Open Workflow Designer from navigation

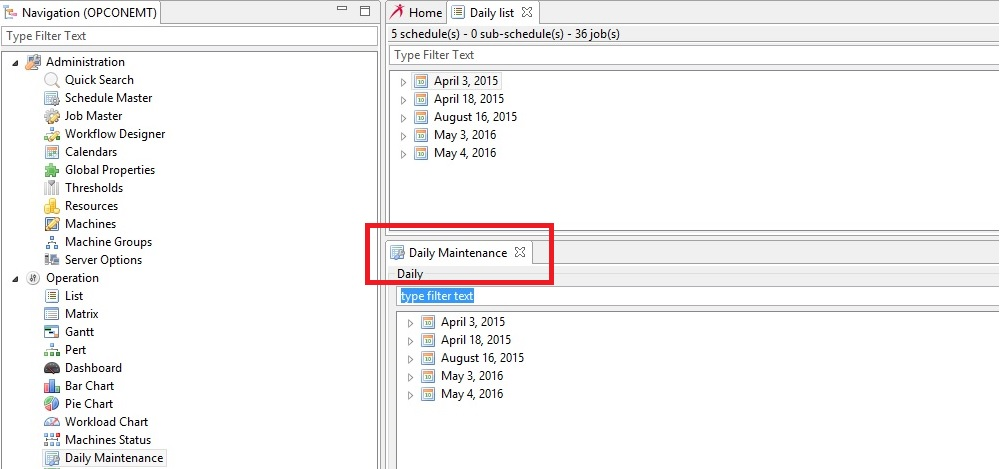115,134
